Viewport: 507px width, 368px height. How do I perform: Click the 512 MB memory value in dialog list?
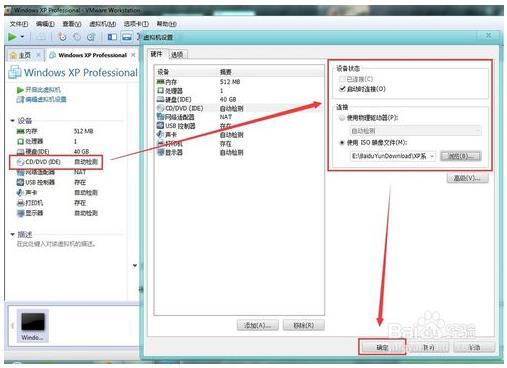click(x=230, y=82)
